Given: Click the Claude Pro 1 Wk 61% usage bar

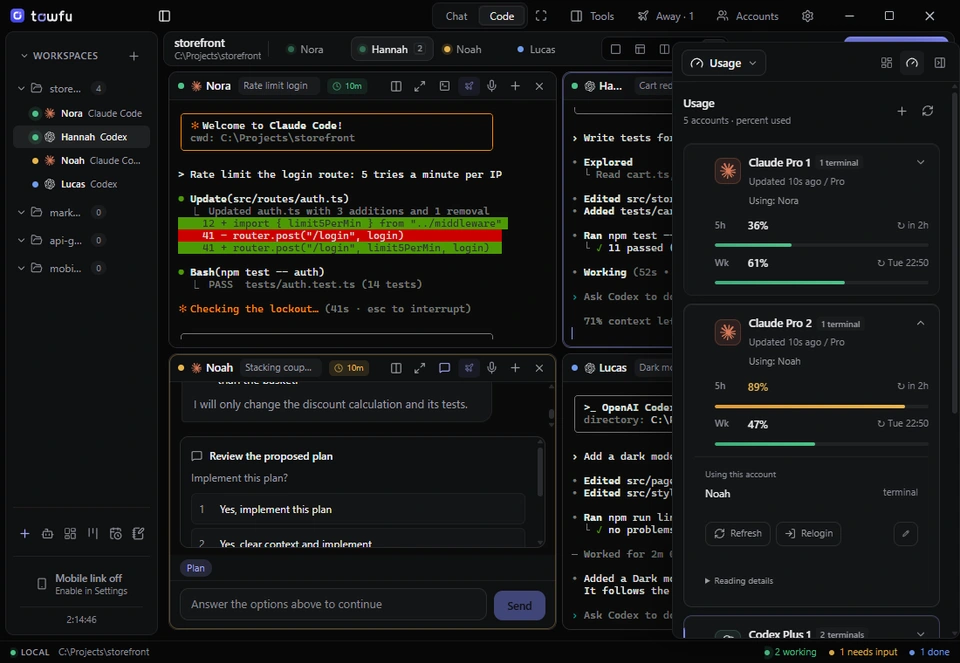Looking at the screenshot, I should 821,282.
